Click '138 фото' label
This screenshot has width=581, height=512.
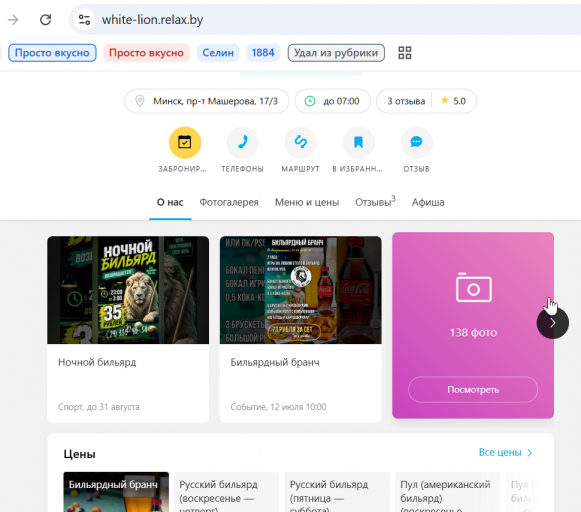(473, 333)
